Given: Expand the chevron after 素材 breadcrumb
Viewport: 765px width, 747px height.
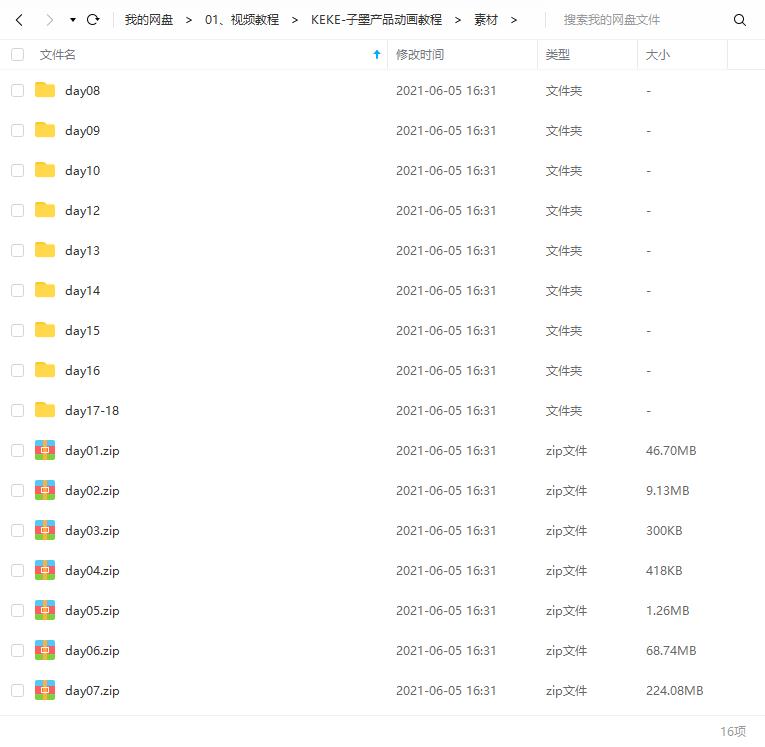Looking at the screenshot, I should 514,20.
